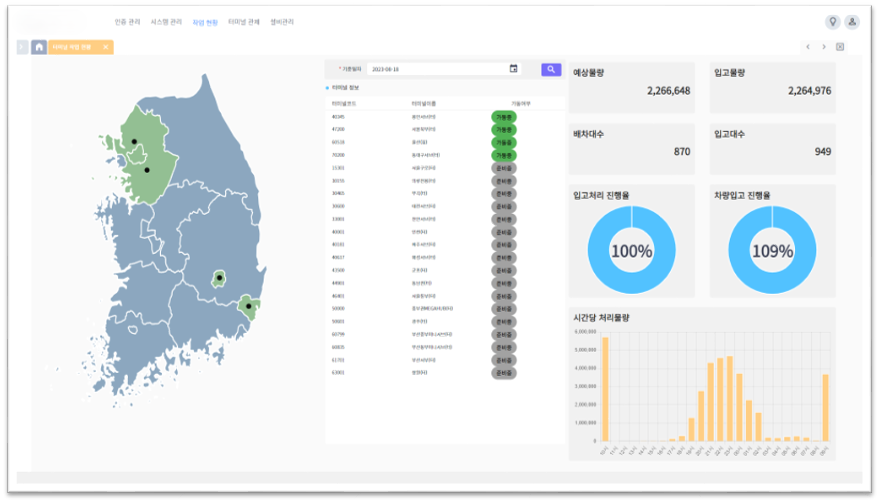Select terminal code 61701 cell
Viewport: 880px width, 503px height.
click(x=338, y=360)
